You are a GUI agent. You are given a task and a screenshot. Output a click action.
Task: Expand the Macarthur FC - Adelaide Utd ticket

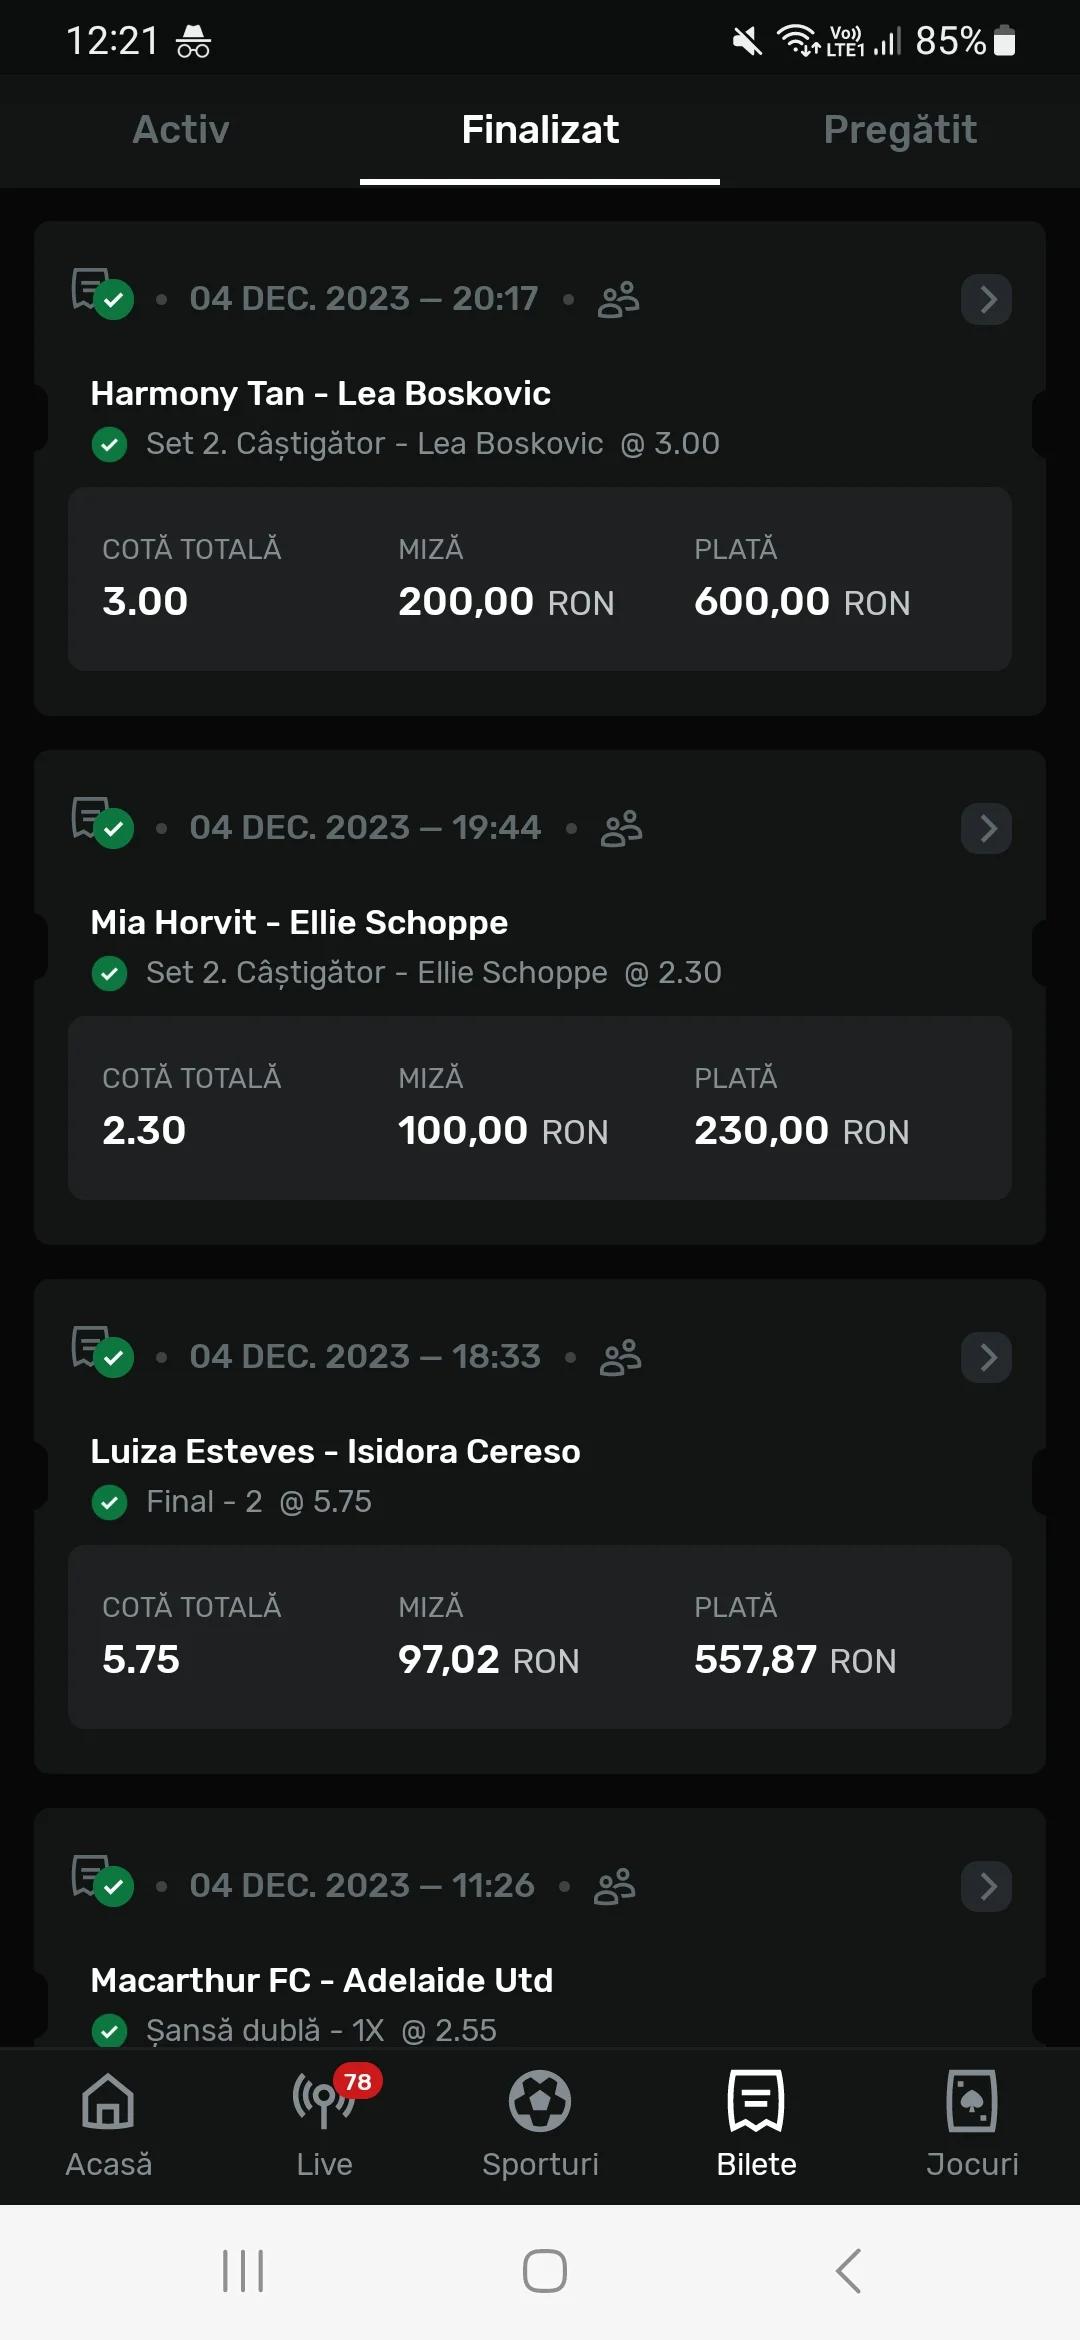[x=986, y=1887]
